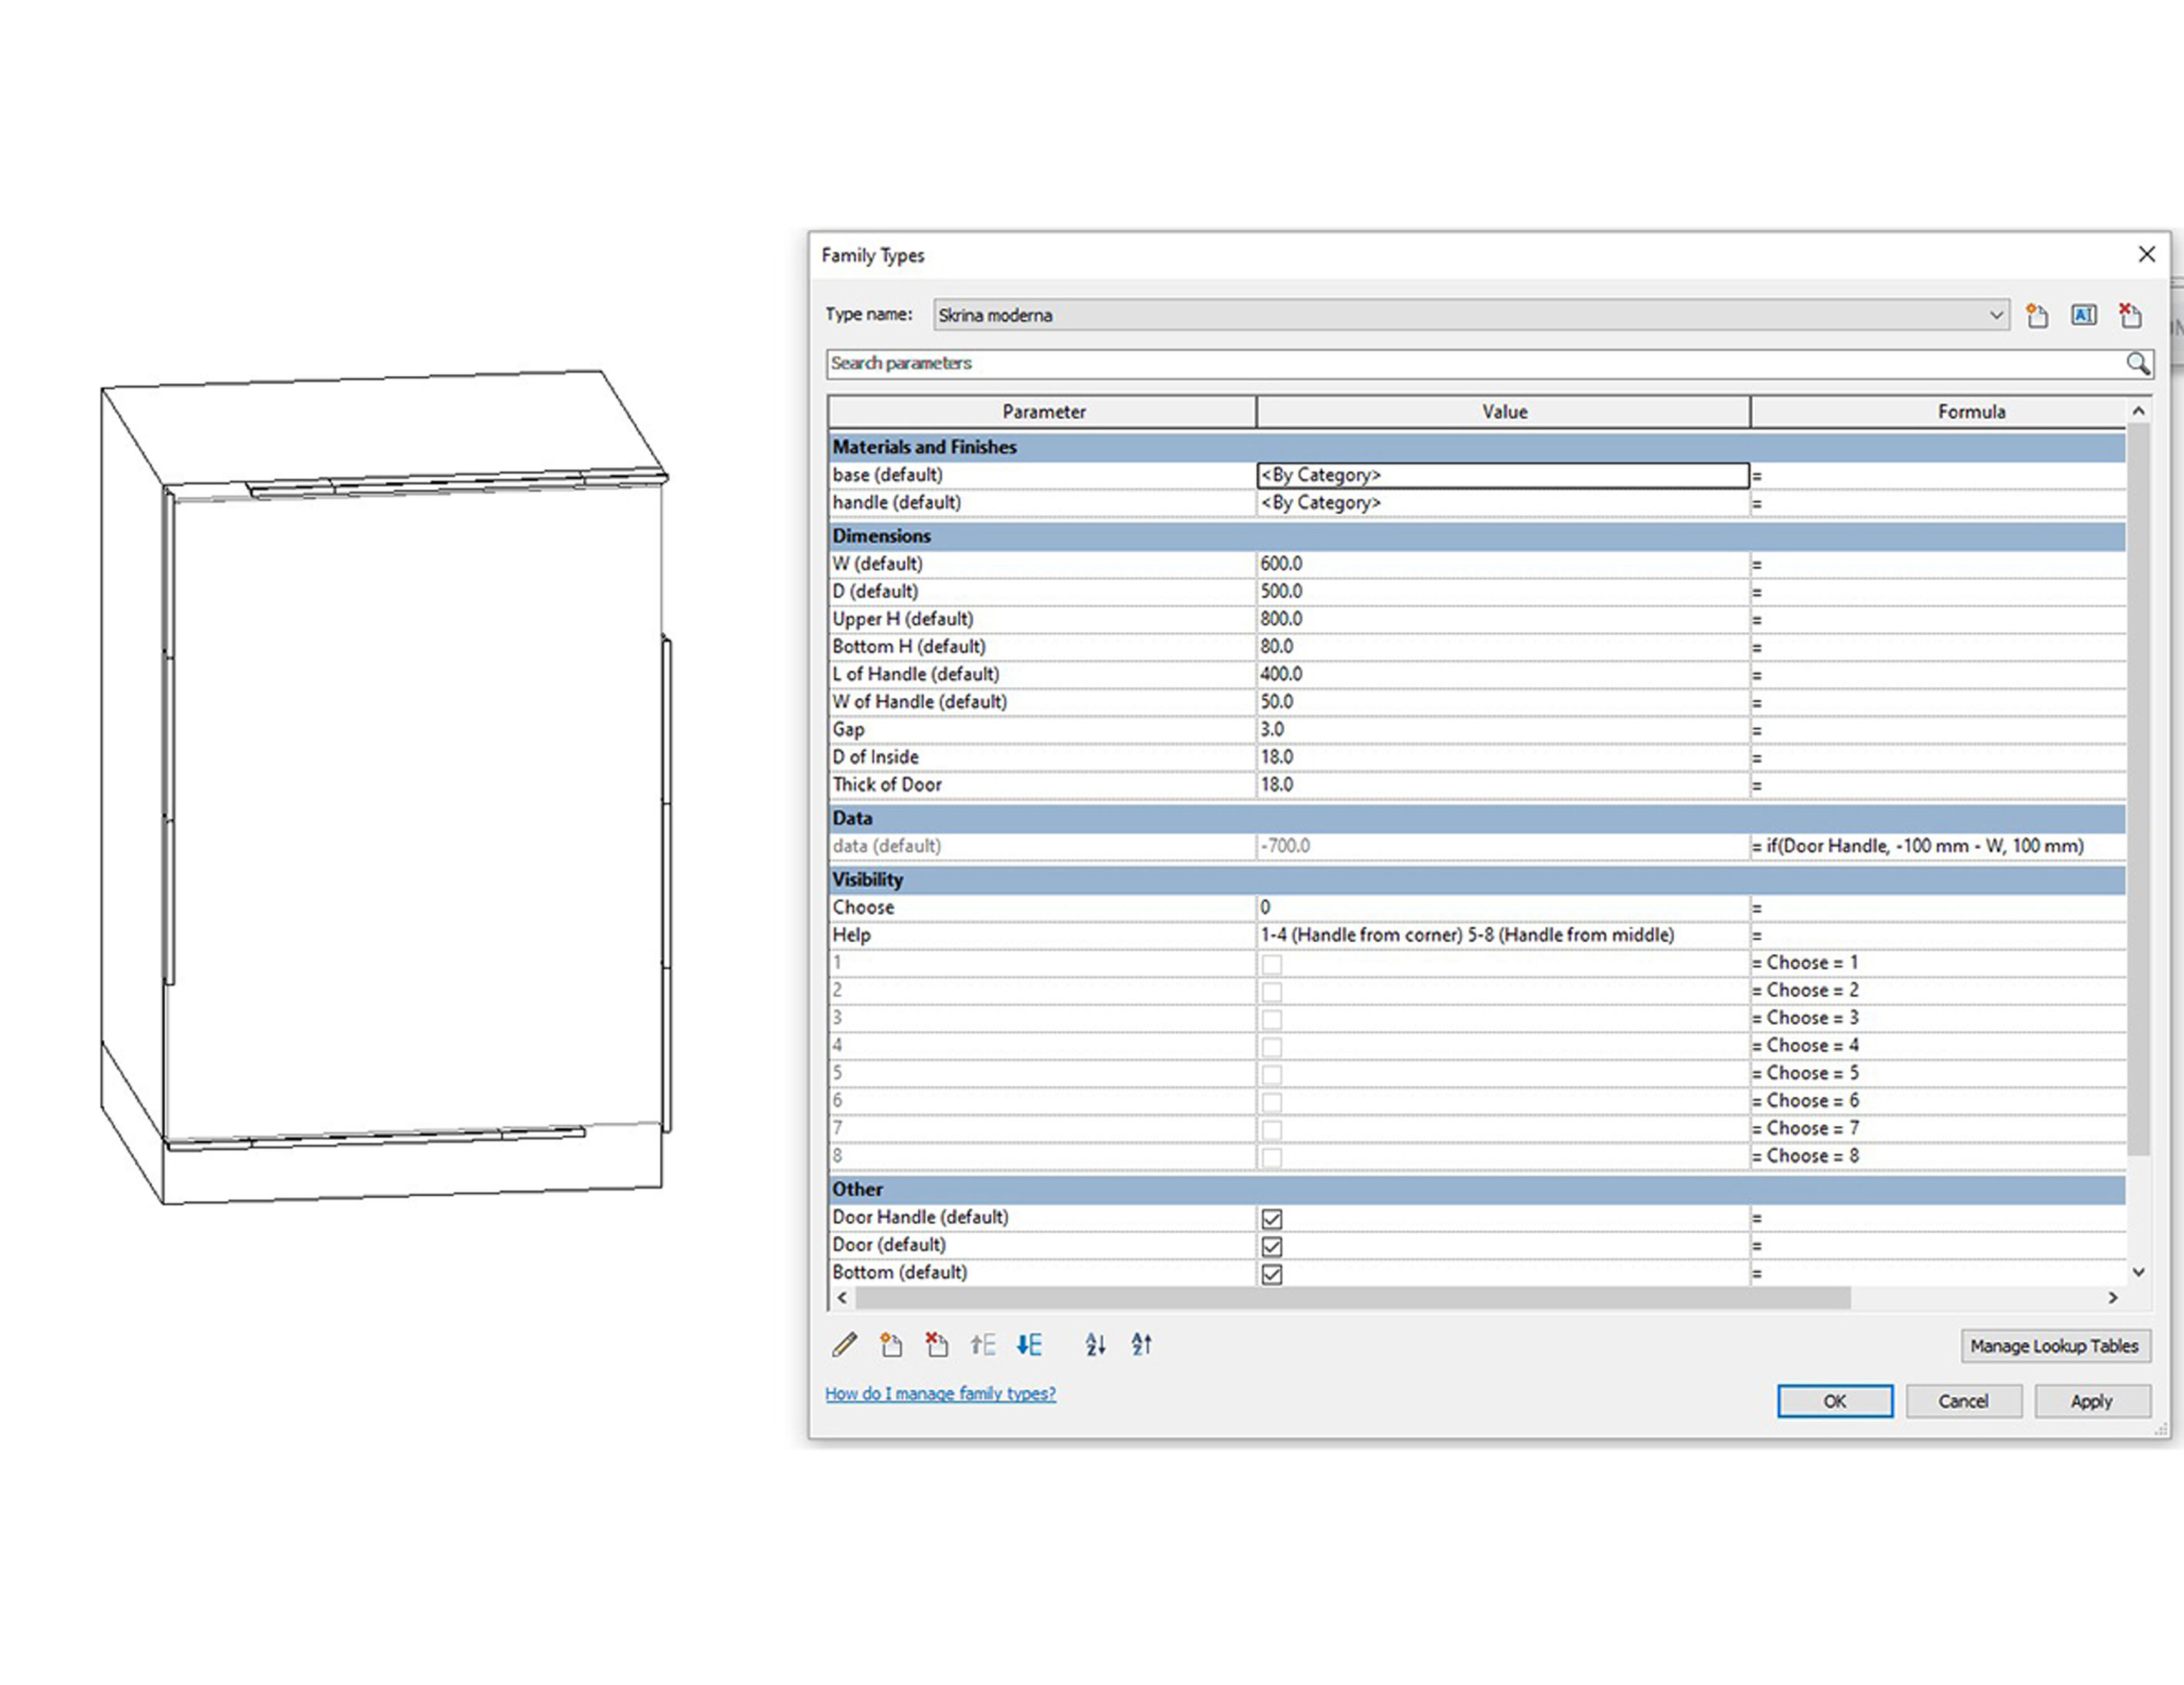This screenshot has width=2184, height=1685.
Task: Open the Type name dropdown
Action: pos(1995,316)
